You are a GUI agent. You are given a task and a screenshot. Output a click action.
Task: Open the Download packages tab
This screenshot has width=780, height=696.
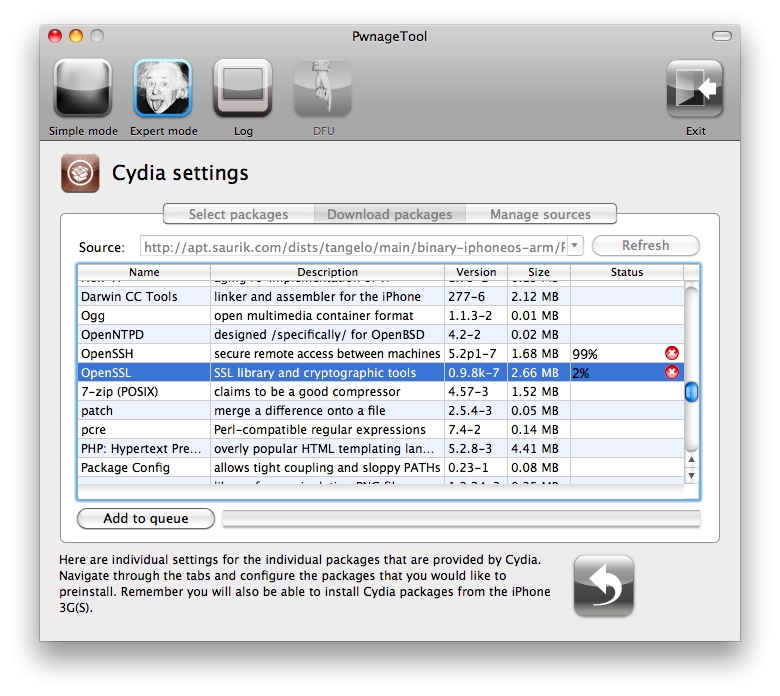389,214
